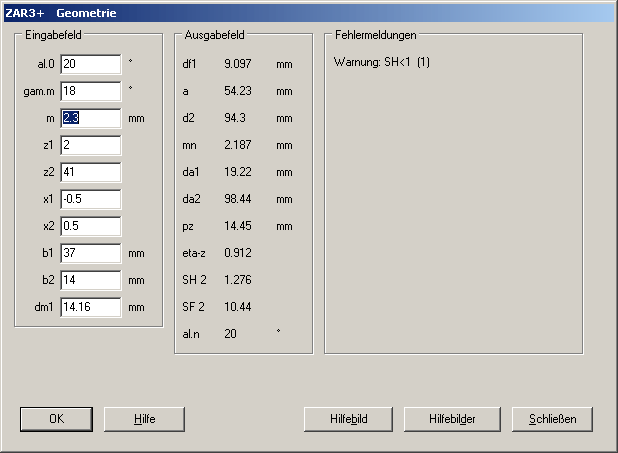Open the Hilfebilder button
The image size is (618, 453).
[452, 418]
